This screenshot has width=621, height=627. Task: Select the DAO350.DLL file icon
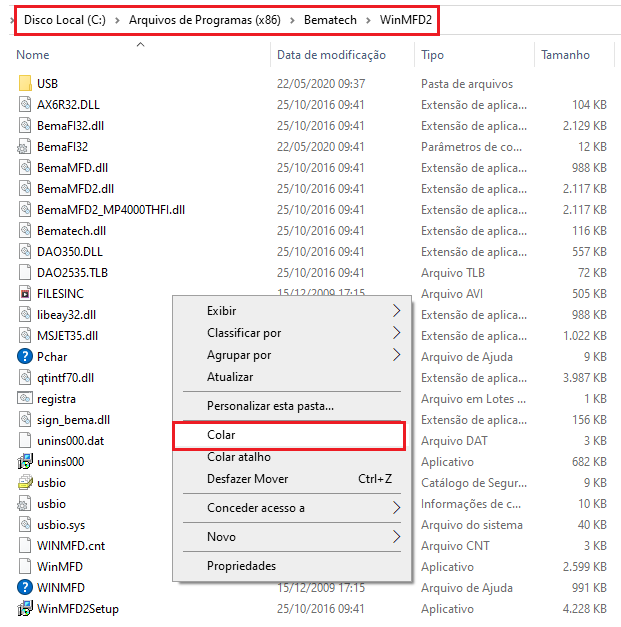(25, 252)
